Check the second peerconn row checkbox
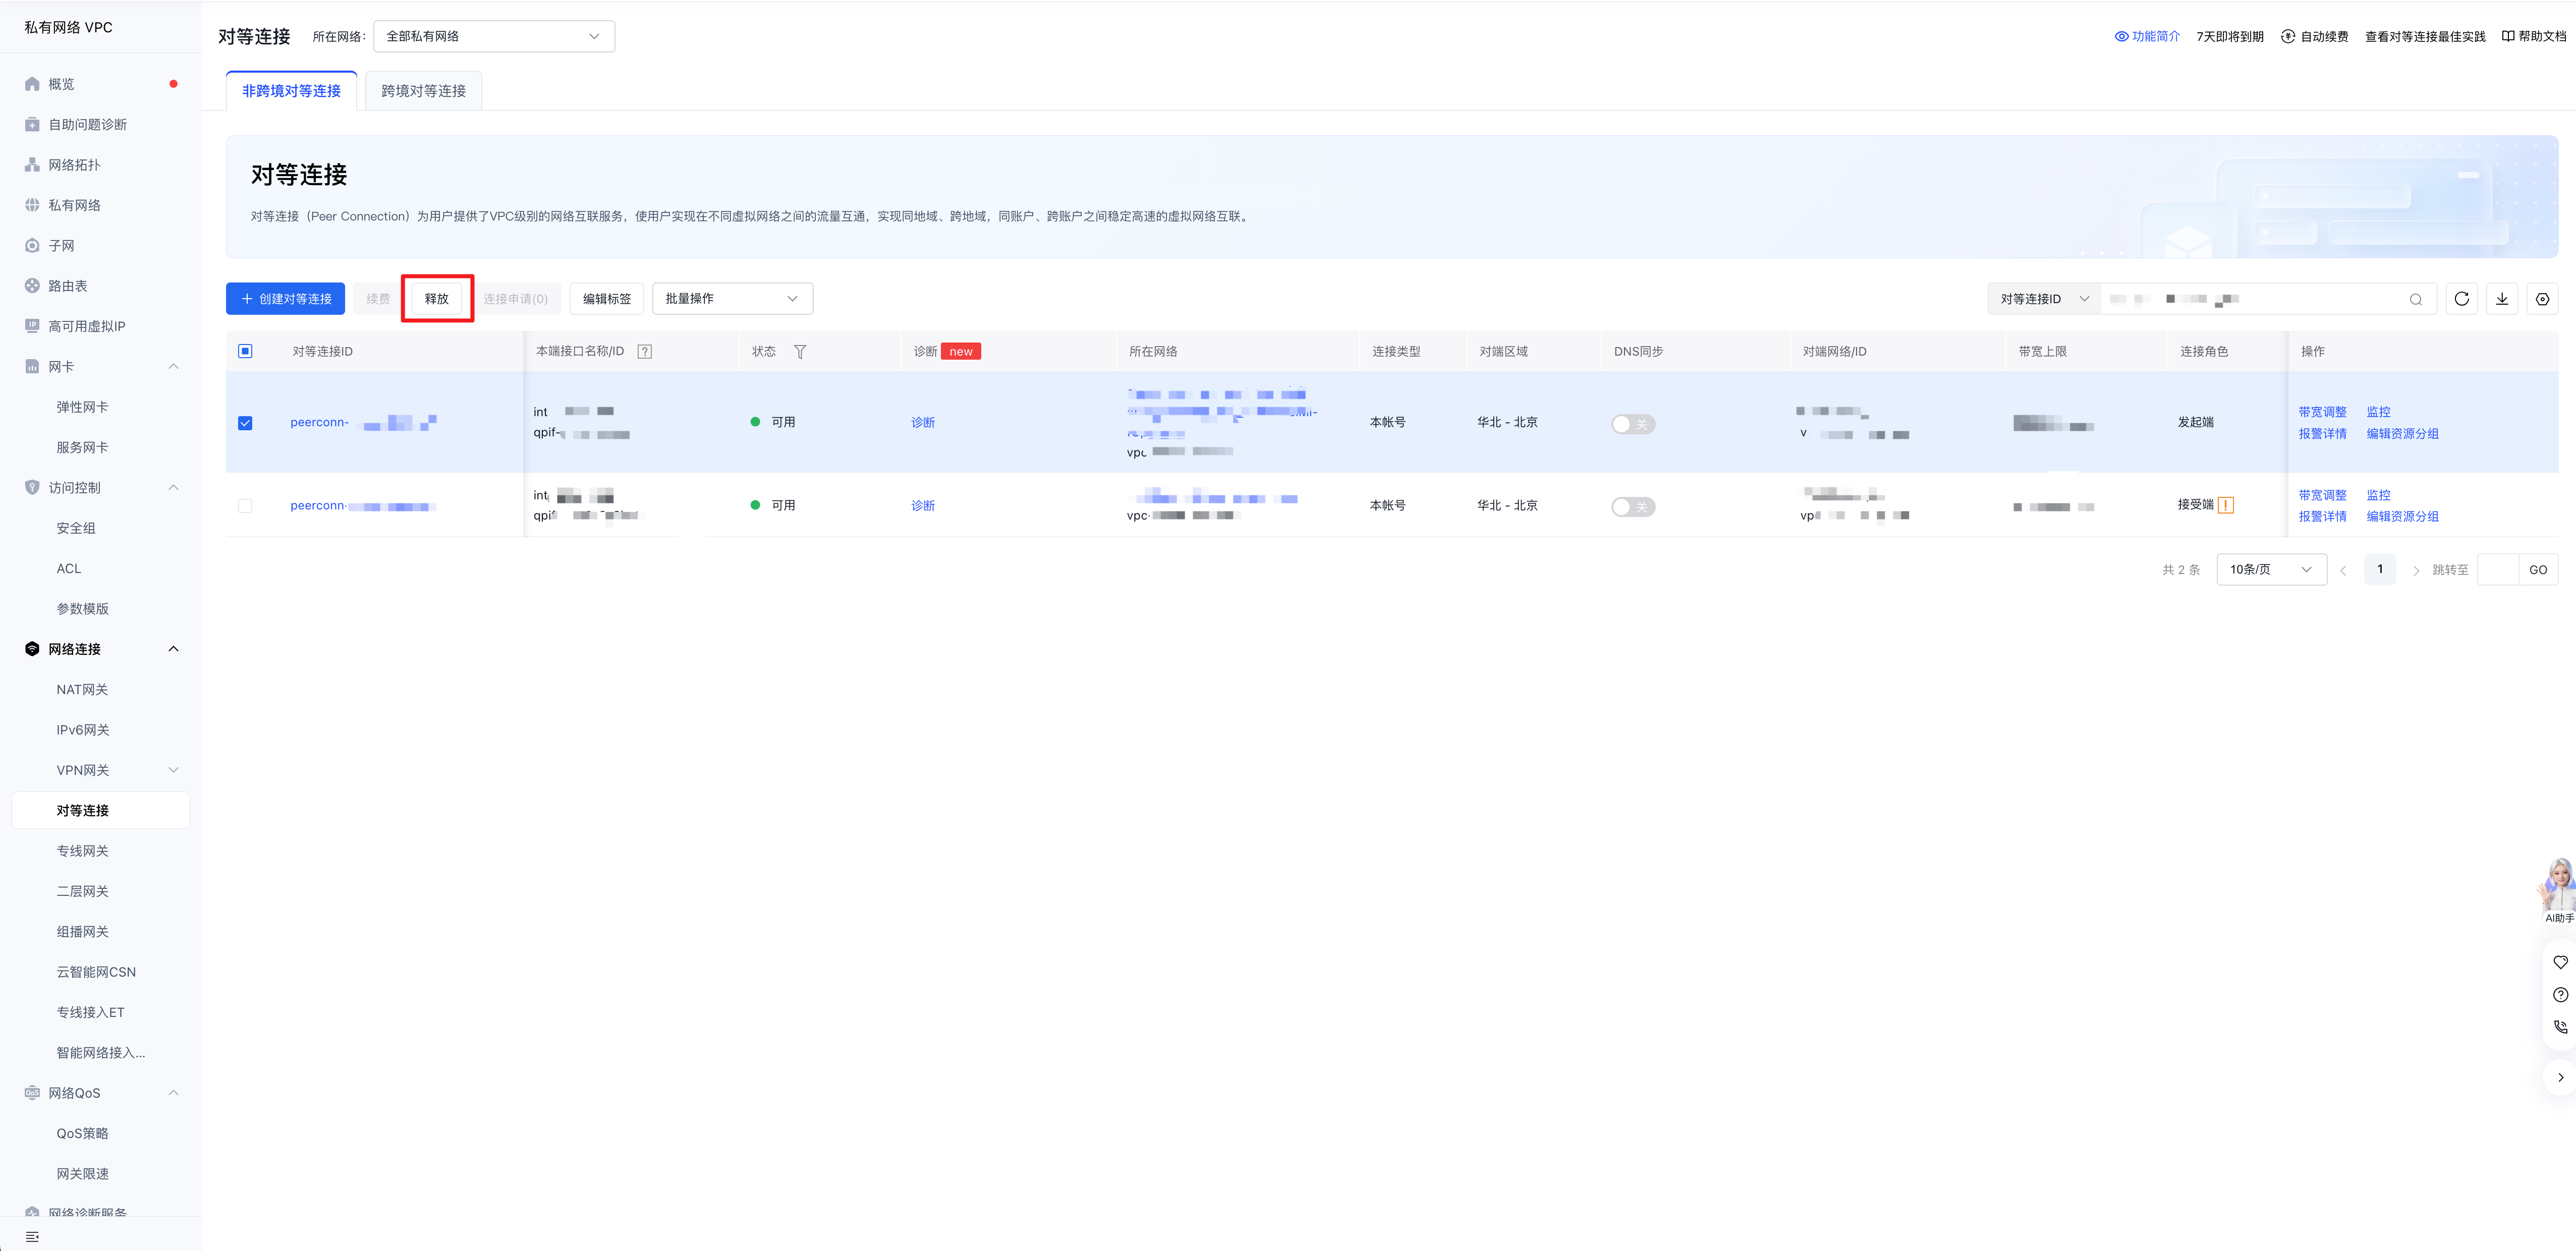 (245, 506)
